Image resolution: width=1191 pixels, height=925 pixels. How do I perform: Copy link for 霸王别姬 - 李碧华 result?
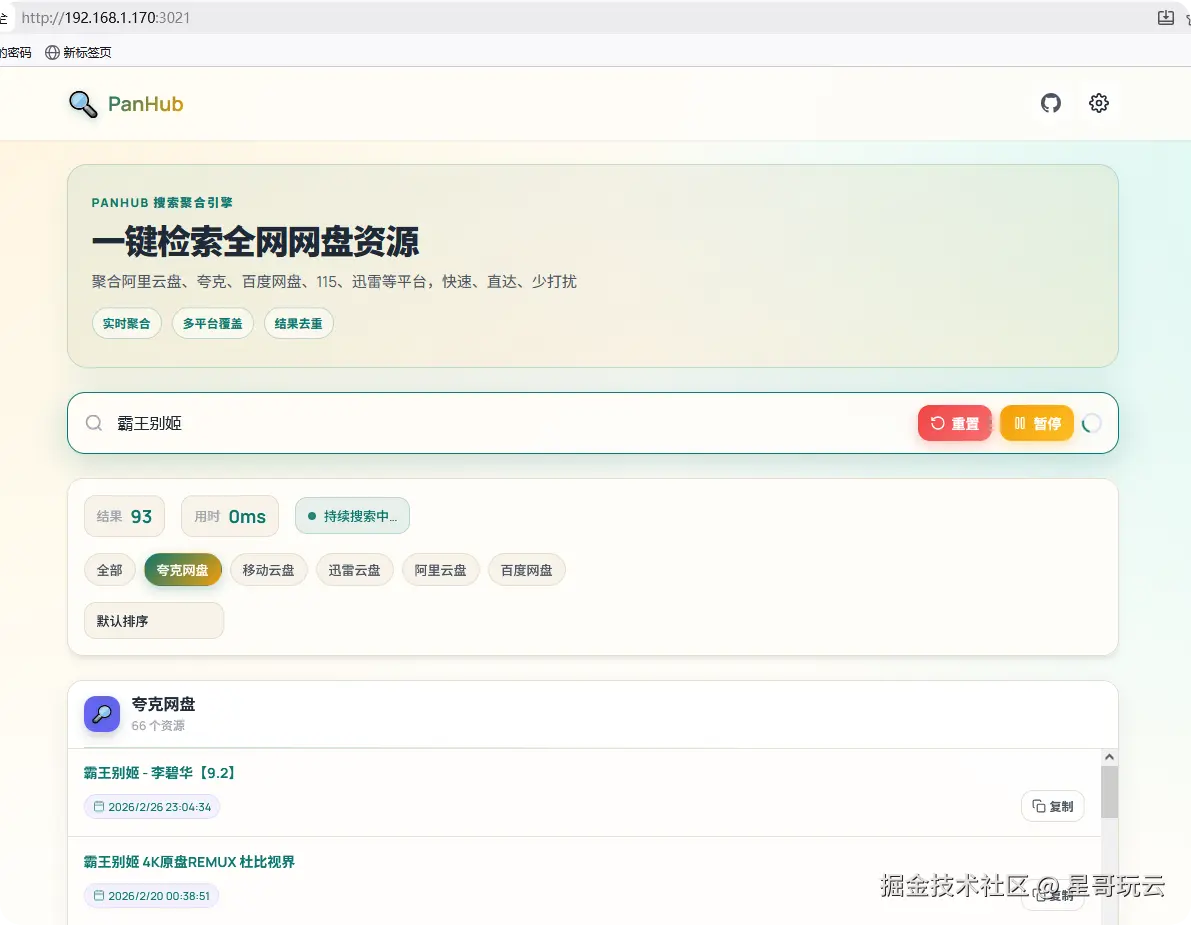tap(1053, 807)
